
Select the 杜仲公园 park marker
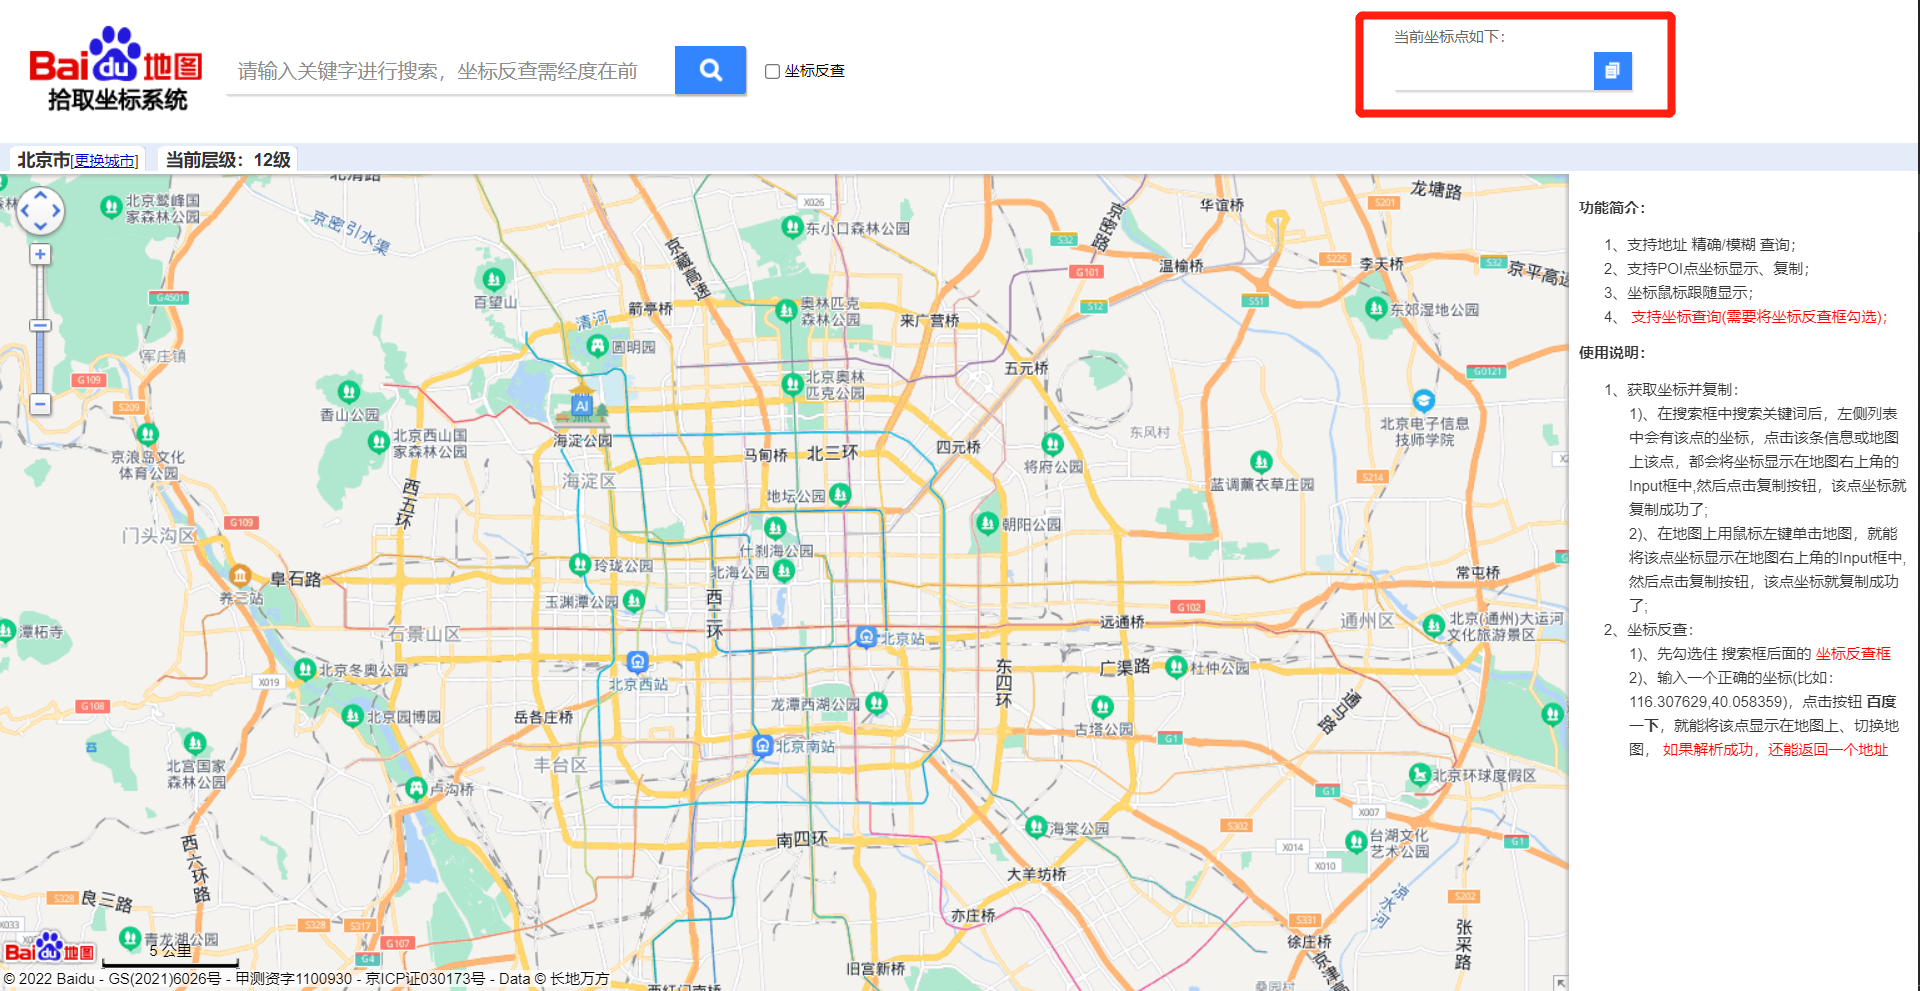click(1176, 666)
